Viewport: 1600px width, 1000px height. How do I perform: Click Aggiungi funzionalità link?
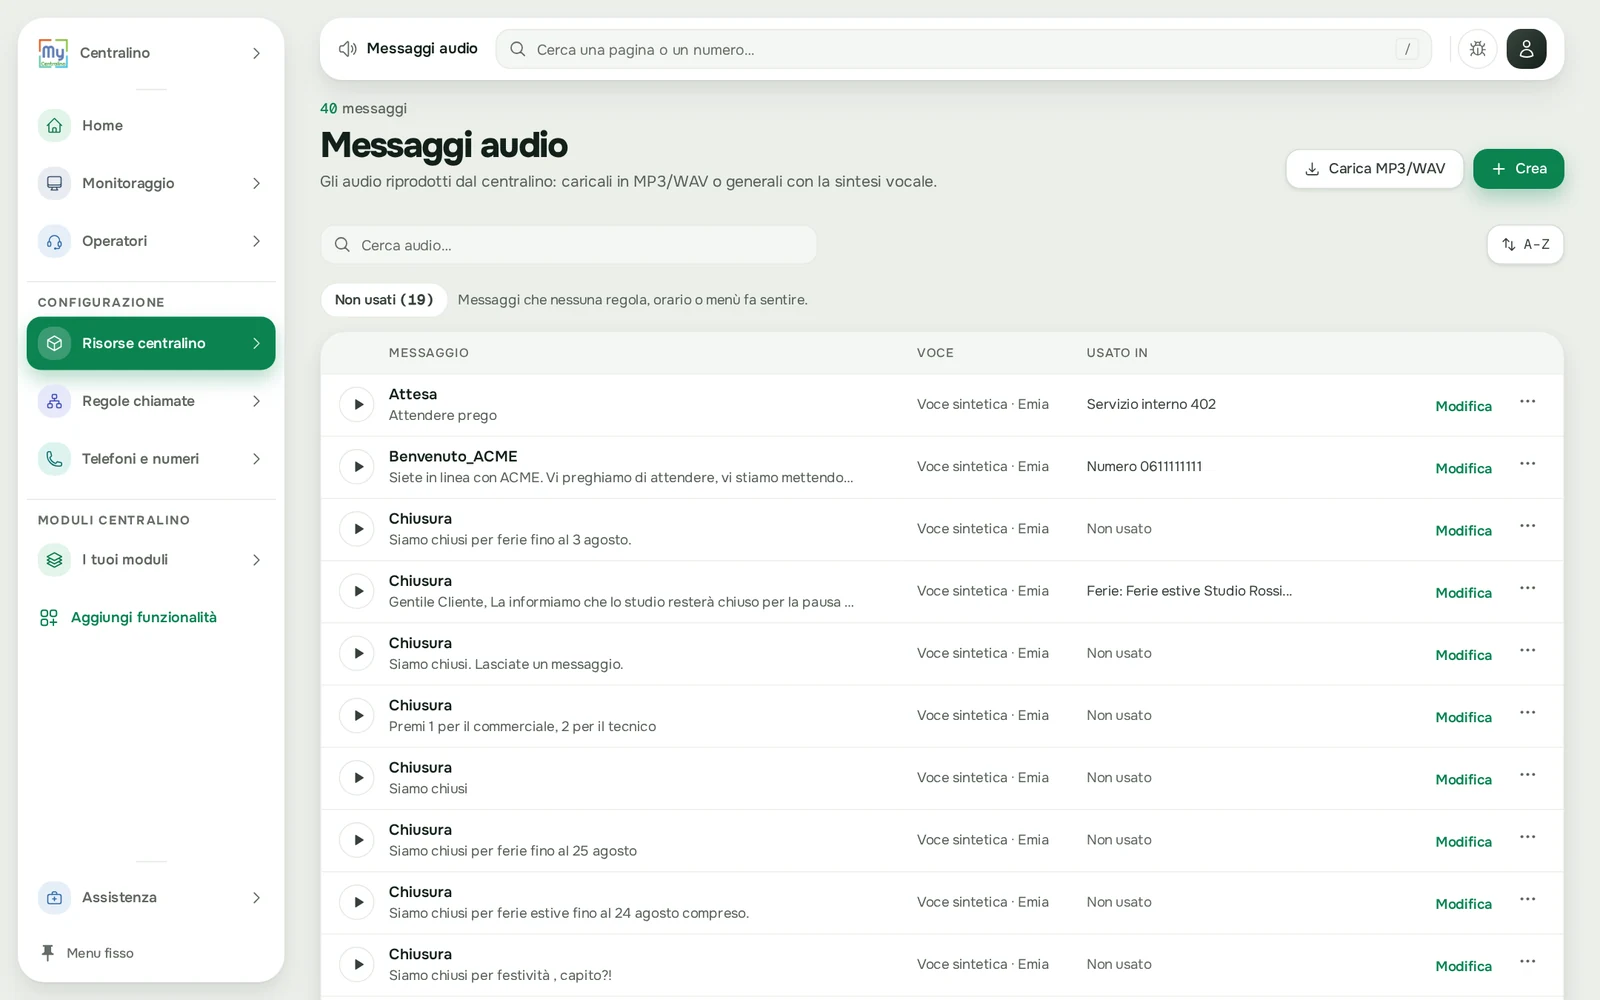pos(128,618)
